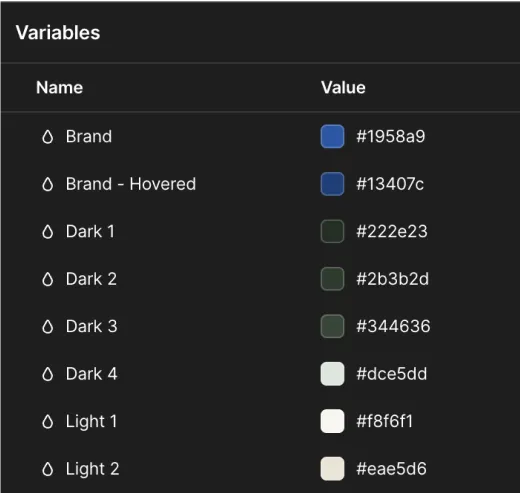Select the Dark 1 variable name
The image size is (520, 493).
click(x=90, y=231)
